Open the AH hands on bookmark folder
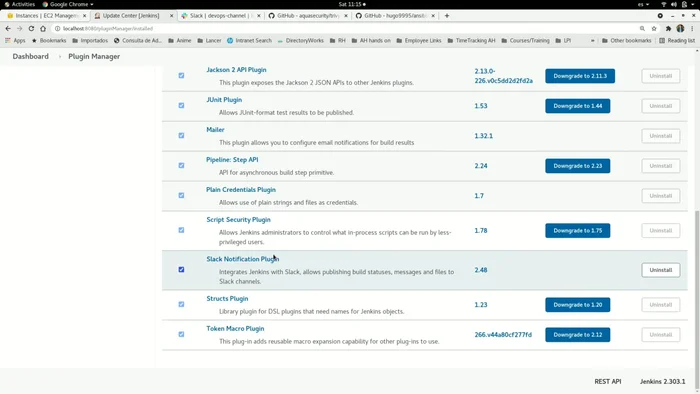 tap(371, 41)
